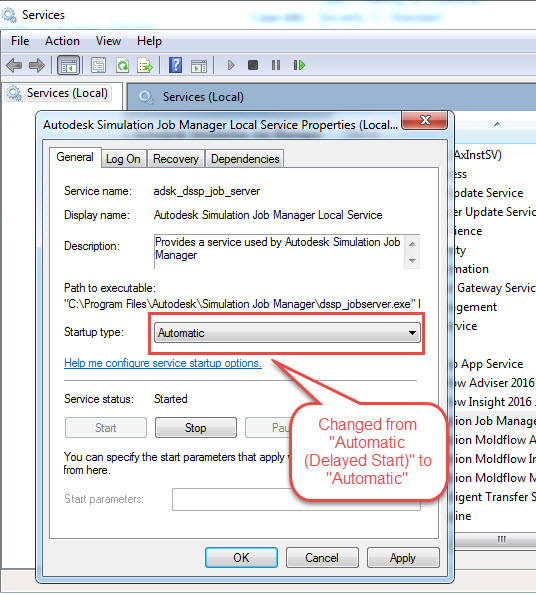The height and width of the screenshot is (594, 536).
Task: Select the AxInstSV) row in list
Action: [495, 155]
